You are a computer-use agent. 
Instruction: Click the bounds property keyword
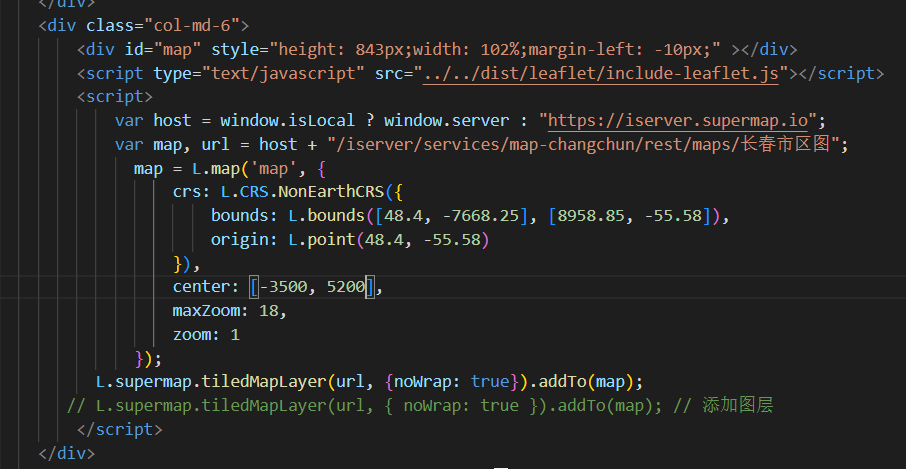240,215
